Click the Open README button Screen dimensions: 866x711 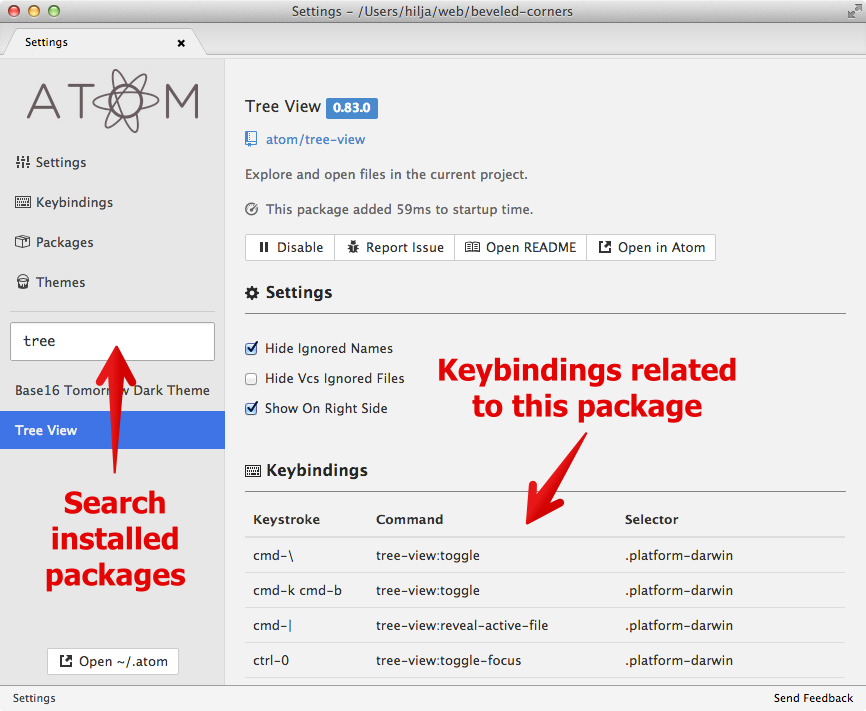point(520,247)
